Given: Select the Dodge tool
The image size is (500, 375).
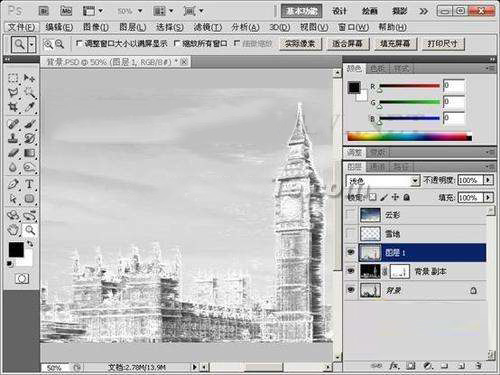Looking at the screenshot, I should click(29, 167).
